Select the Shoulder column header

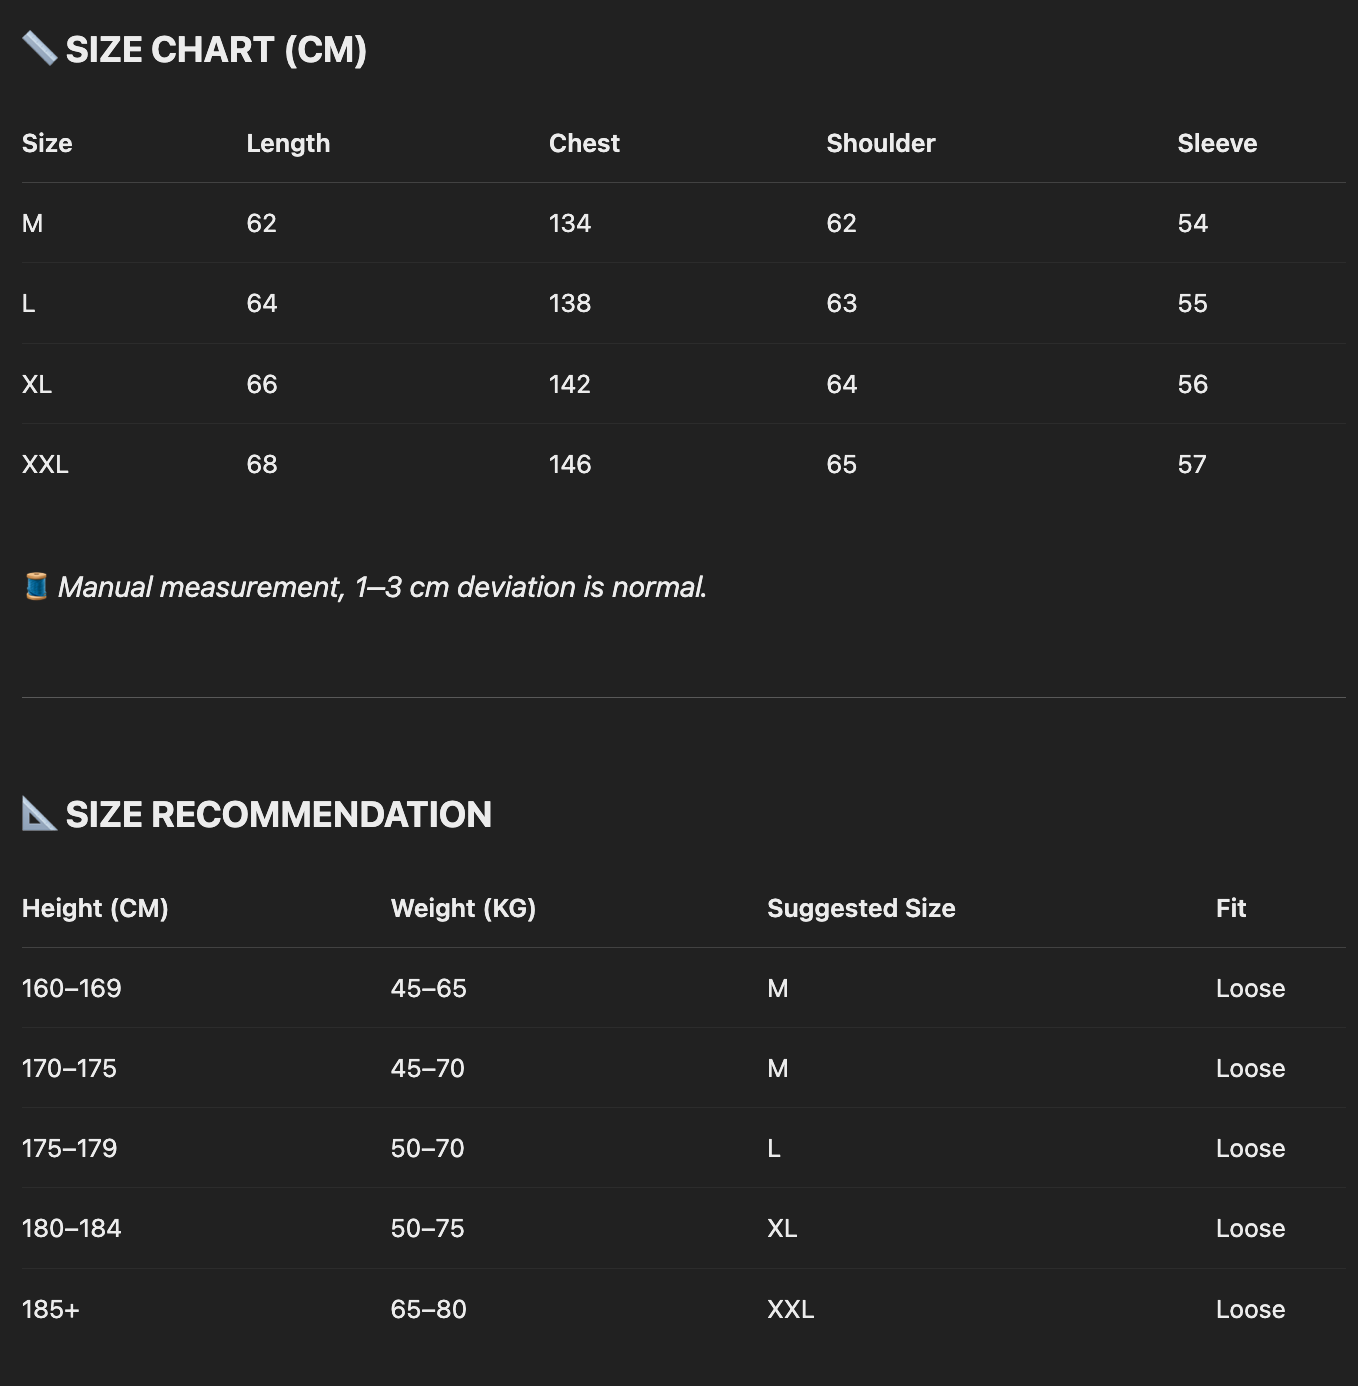click(x=880, y=143)
